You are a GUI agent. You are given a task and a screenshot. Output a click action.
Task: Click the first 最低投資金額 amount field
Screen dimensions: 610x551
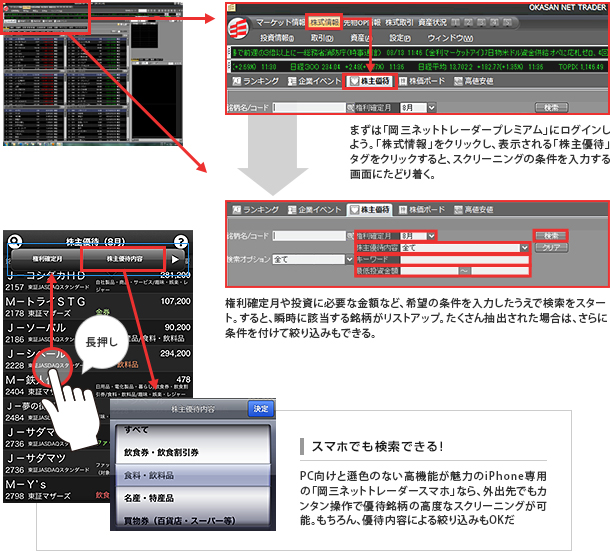click(429, 271)
